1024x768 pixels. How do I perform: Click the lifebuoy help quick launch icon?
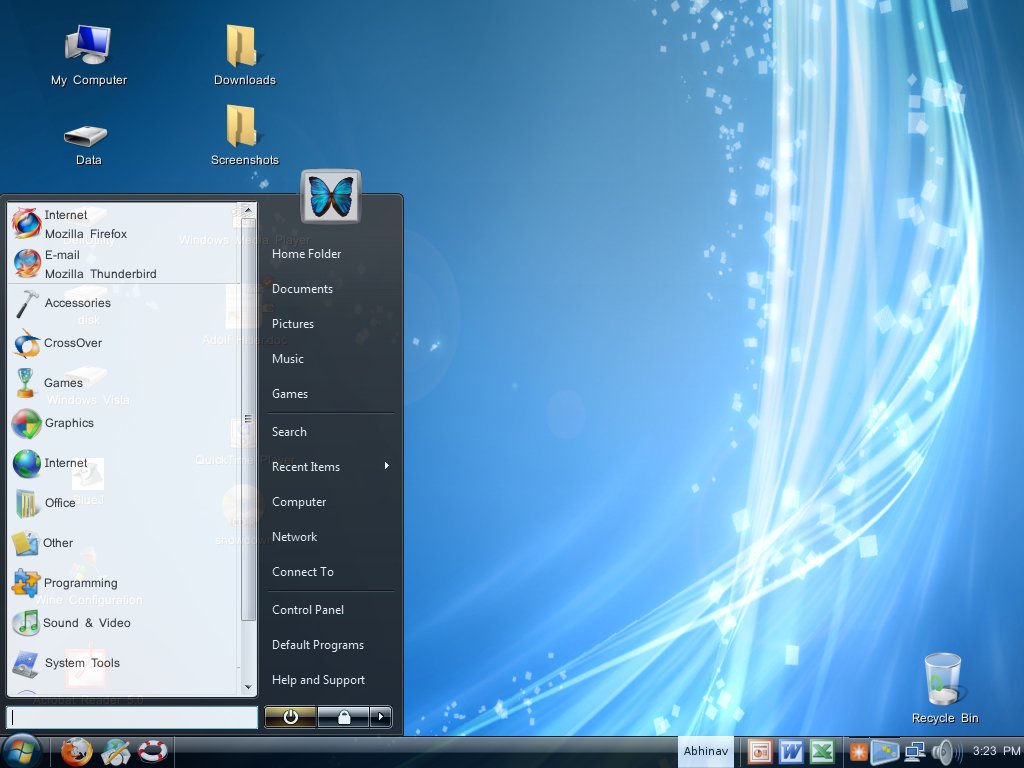(x=153, y=752)
